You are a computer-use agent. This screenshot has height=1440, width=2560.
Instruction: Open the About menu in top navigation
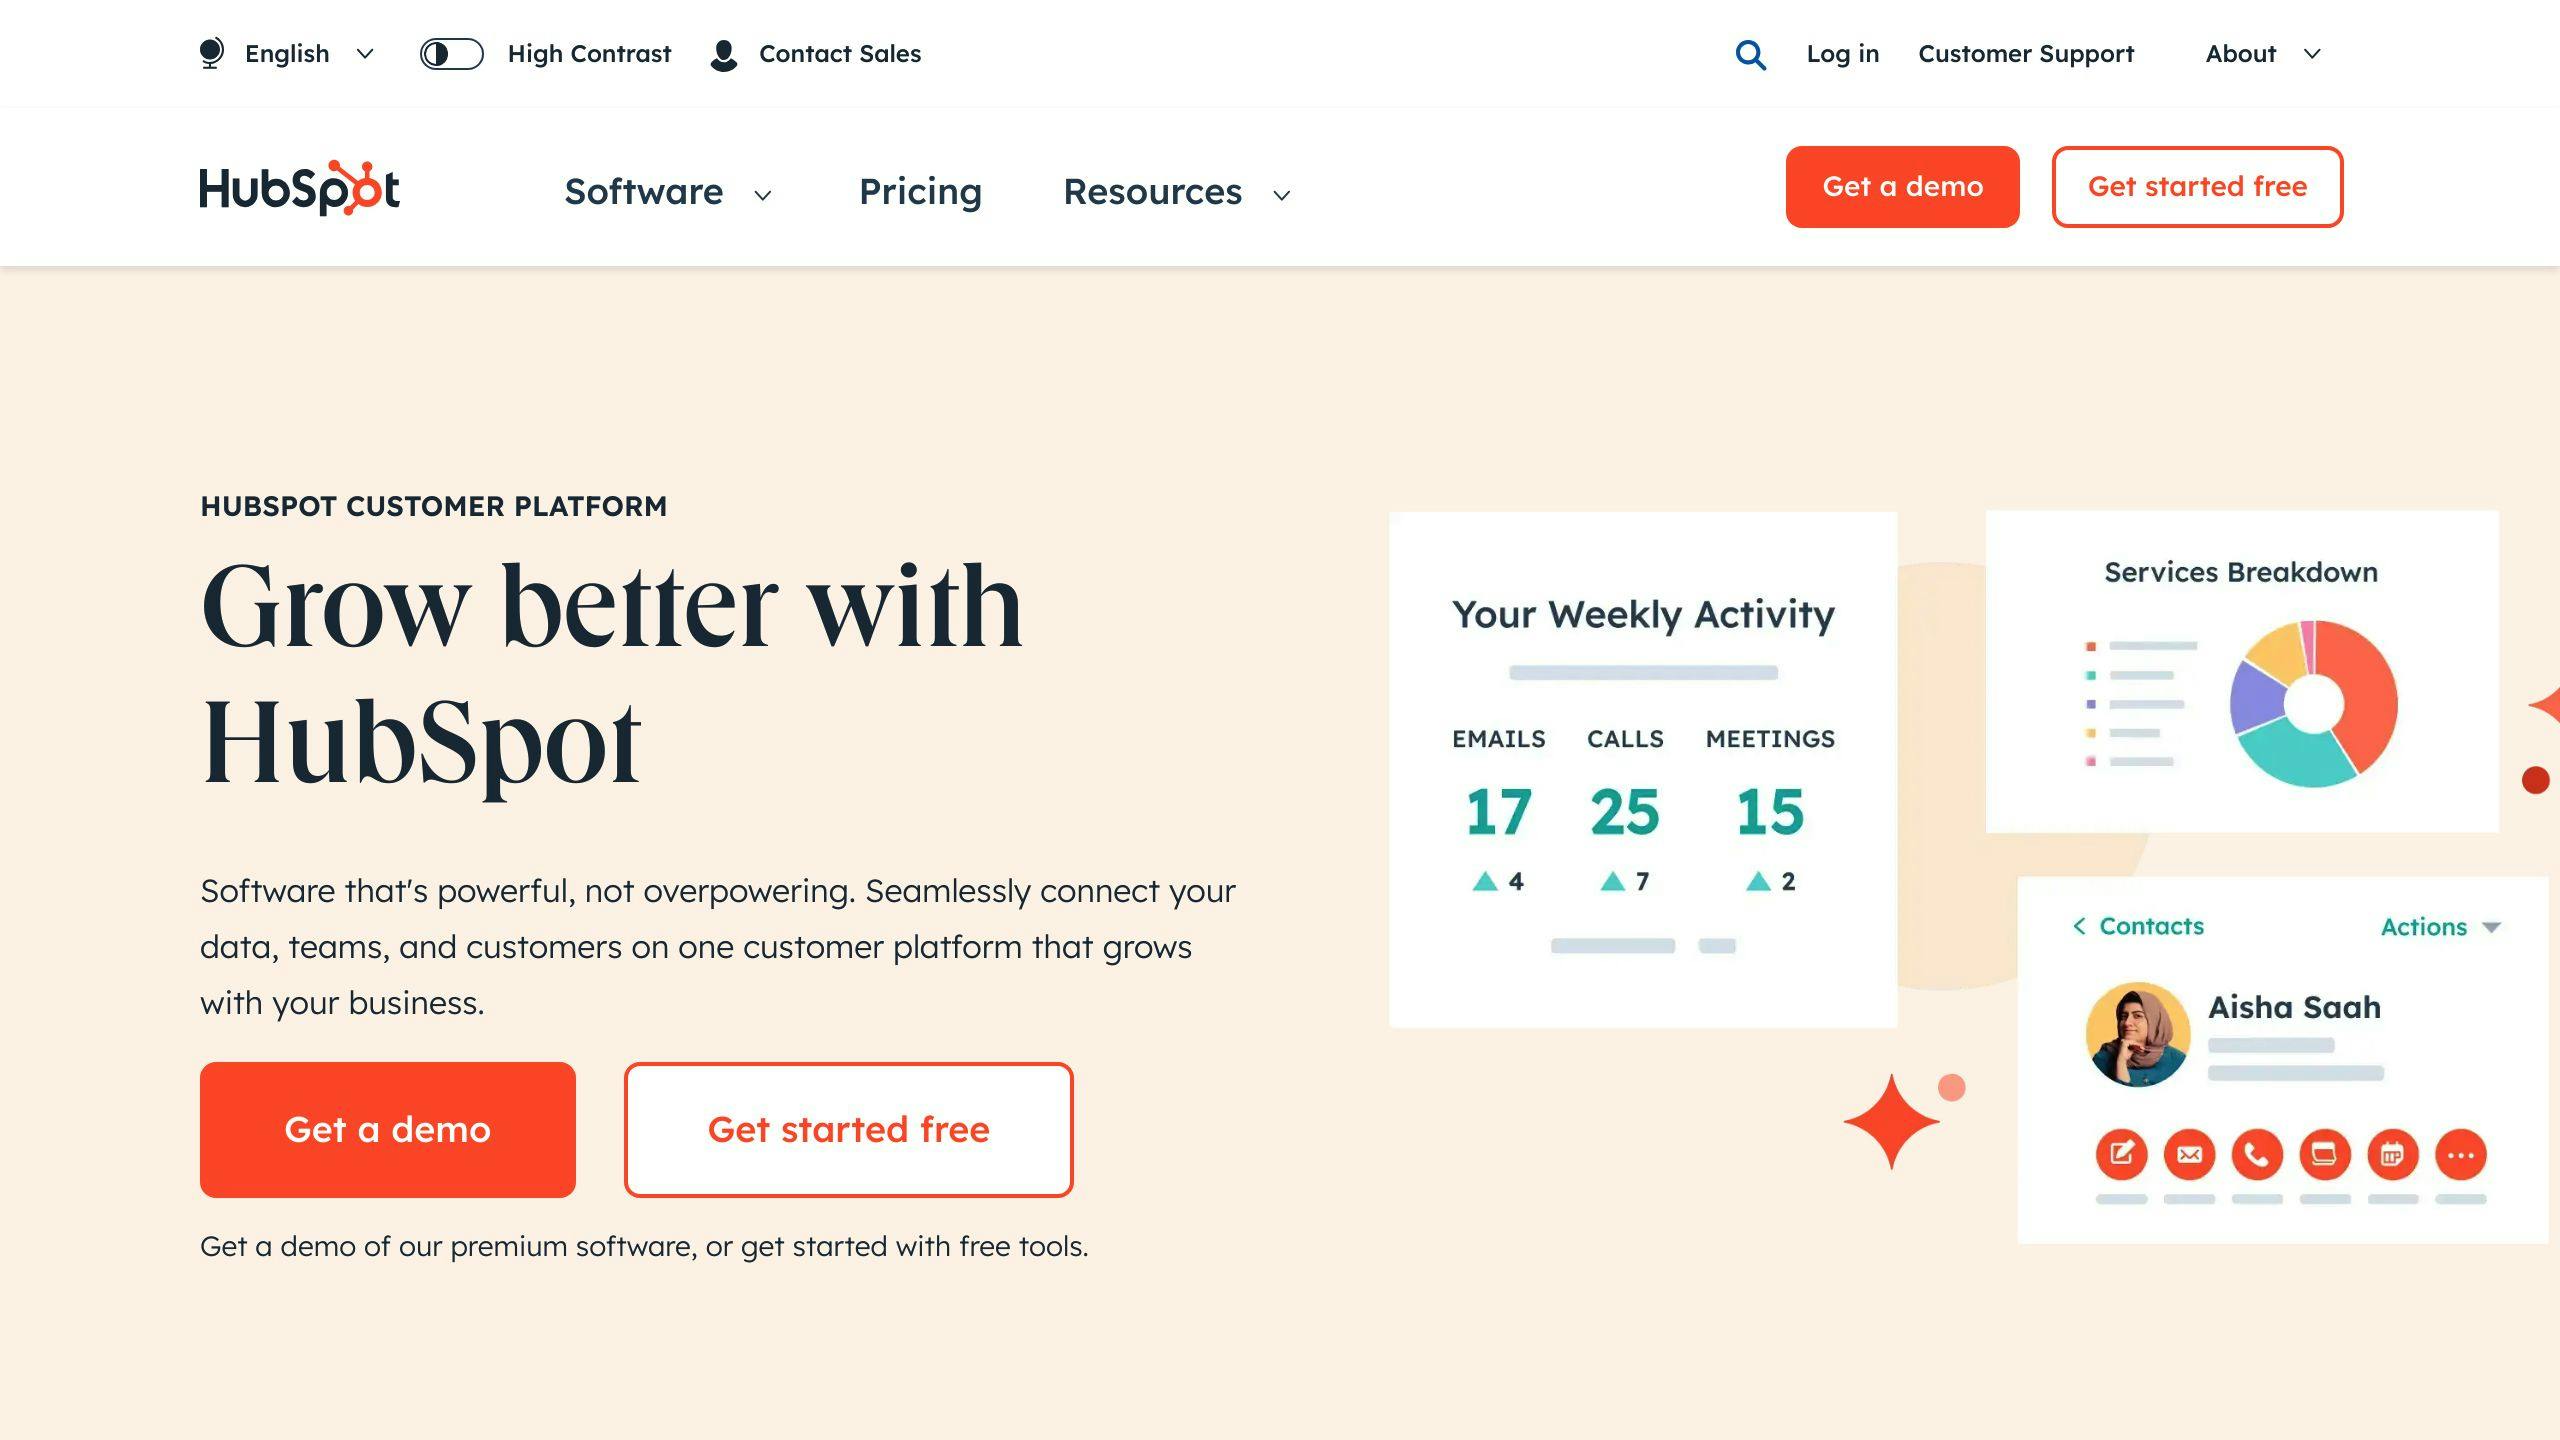click(2258, 53)
